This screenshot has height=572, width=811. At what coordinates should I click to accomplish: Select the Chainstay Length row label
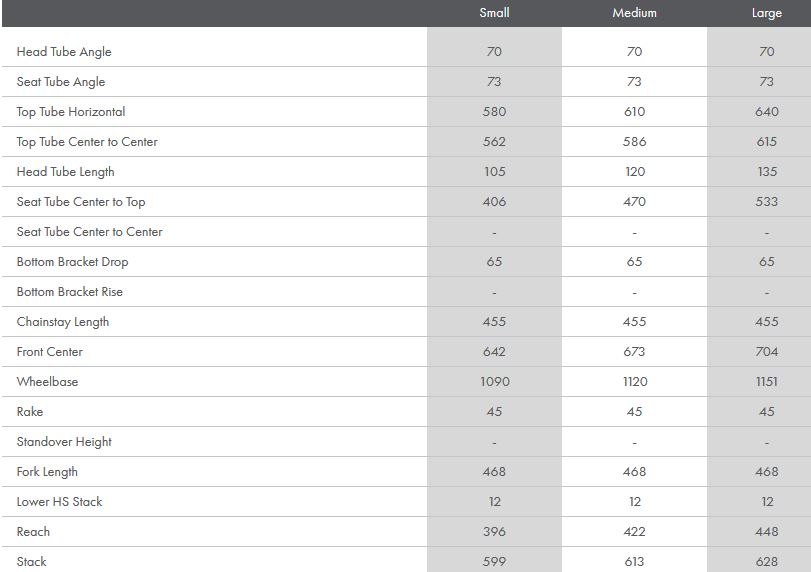tap(63, 322)
